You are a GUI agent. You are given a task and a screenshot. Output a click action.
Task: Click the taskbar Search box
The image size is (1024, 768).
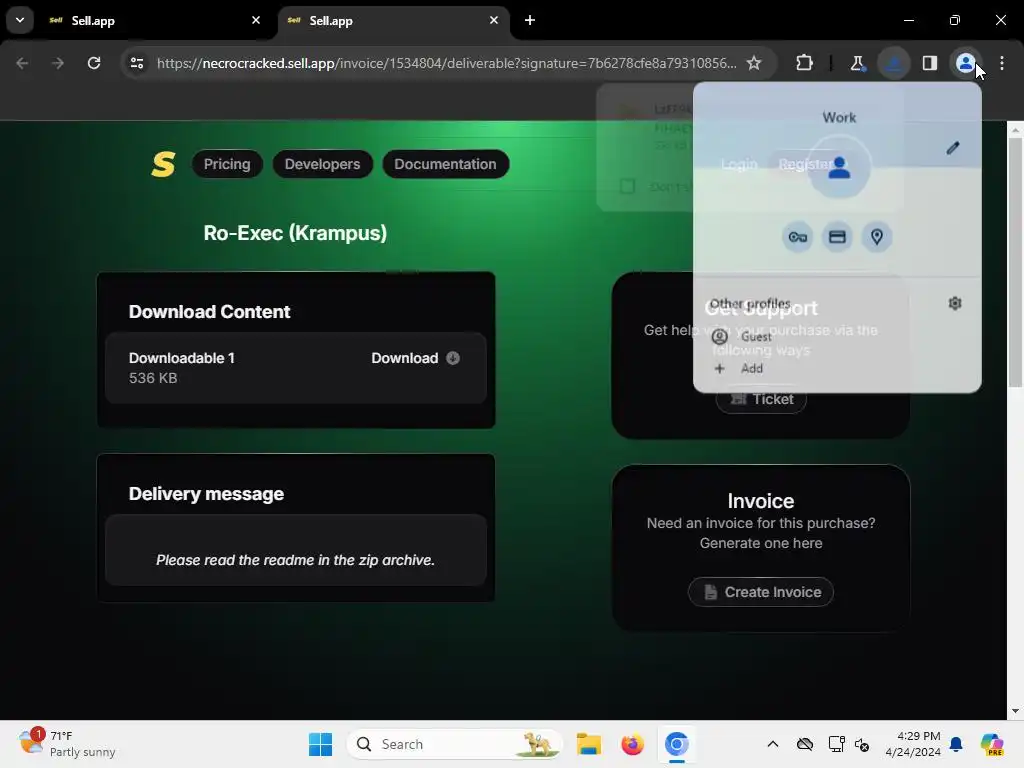(455, 744)
